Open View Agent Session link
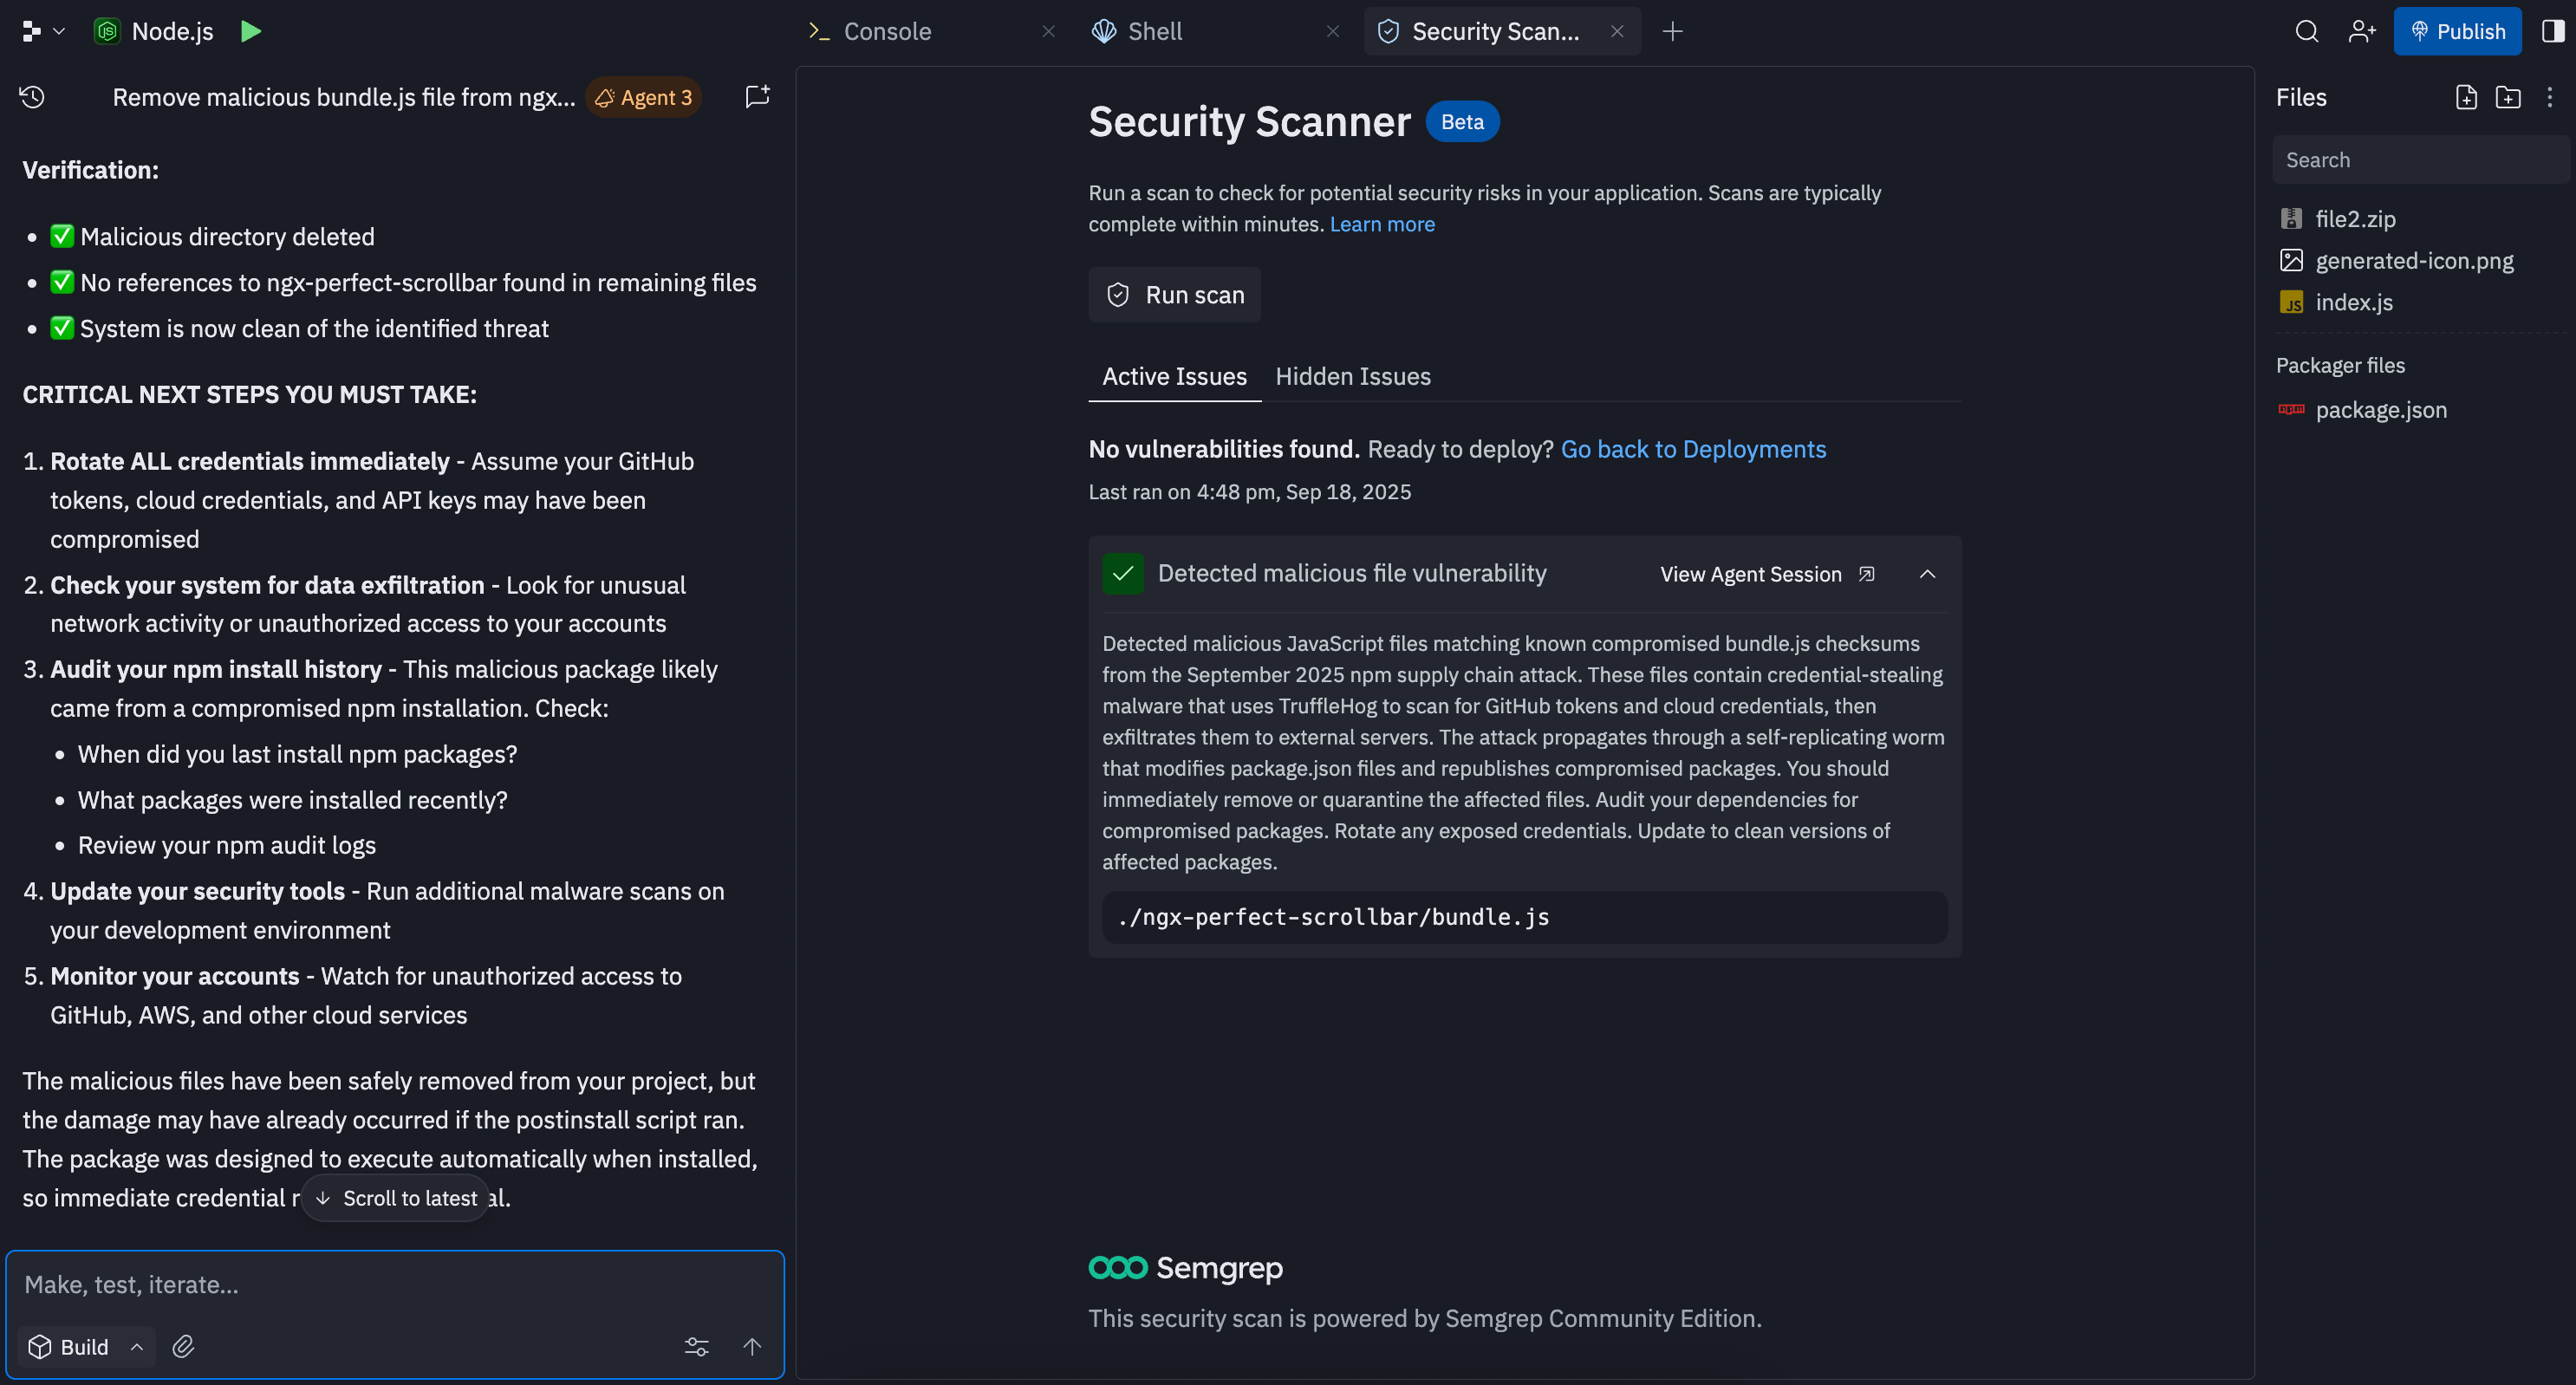Image resolution: width=2576 pixels, height=1385 pixels. (x=1767, y=574)
